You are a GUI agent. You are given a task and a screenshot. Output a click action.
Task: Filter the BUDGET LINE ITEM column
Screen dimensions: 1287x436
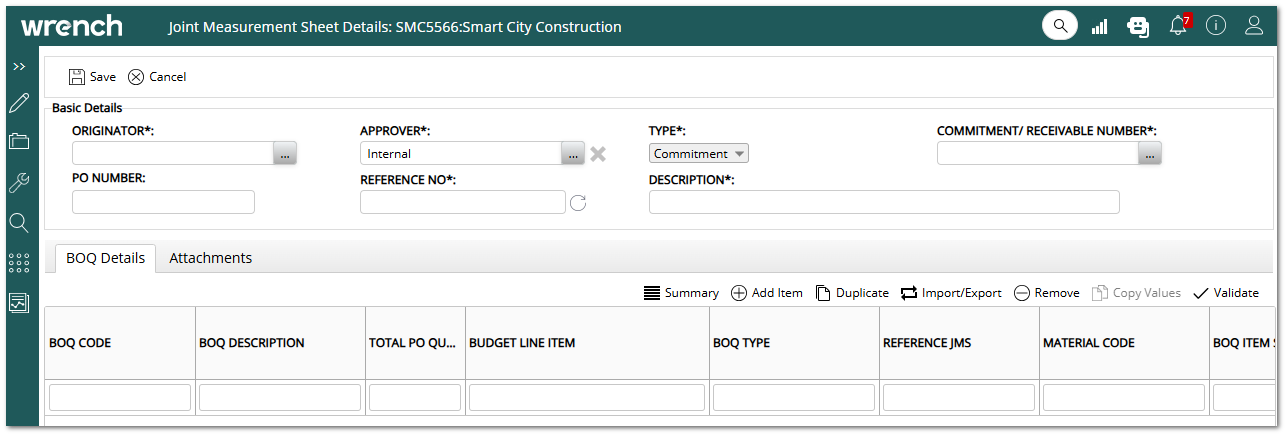click(587, 398)
